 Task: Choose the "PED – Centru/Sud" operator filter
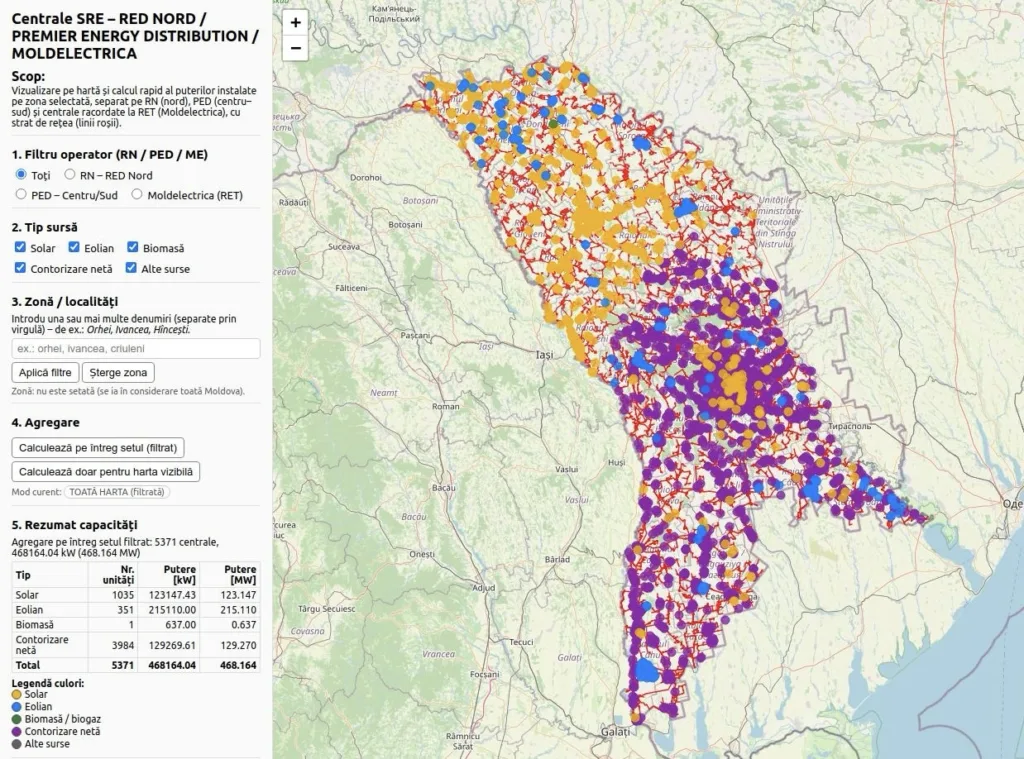click(x=20, y=194)
